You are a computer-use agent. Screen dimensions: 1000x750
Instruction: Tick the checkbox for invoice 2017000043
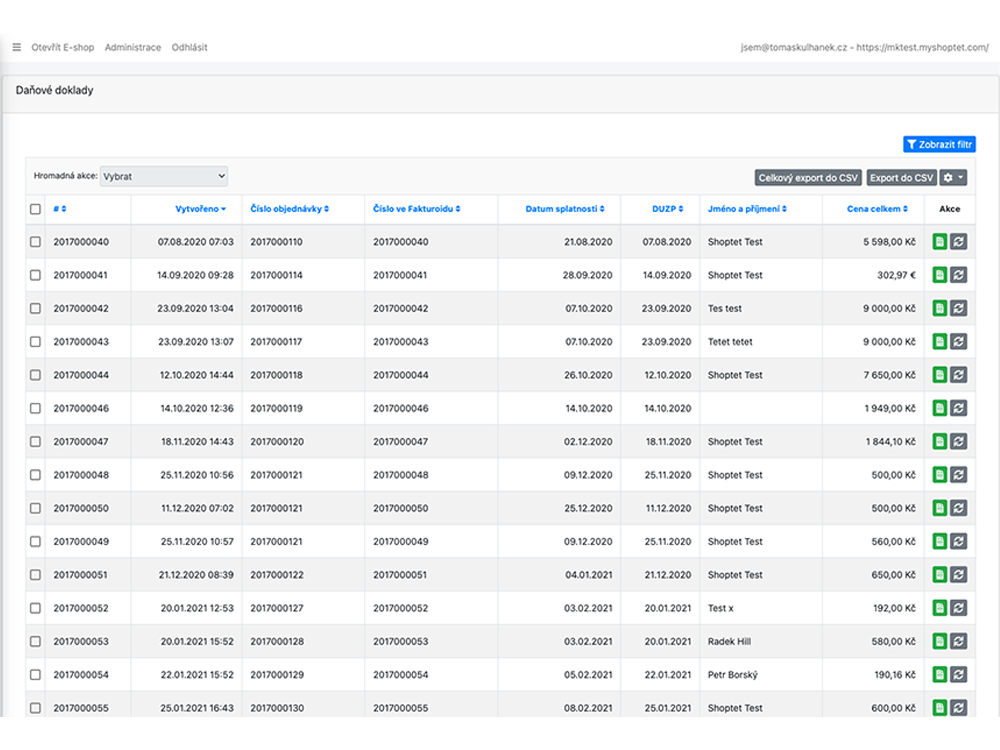[35, 341]
